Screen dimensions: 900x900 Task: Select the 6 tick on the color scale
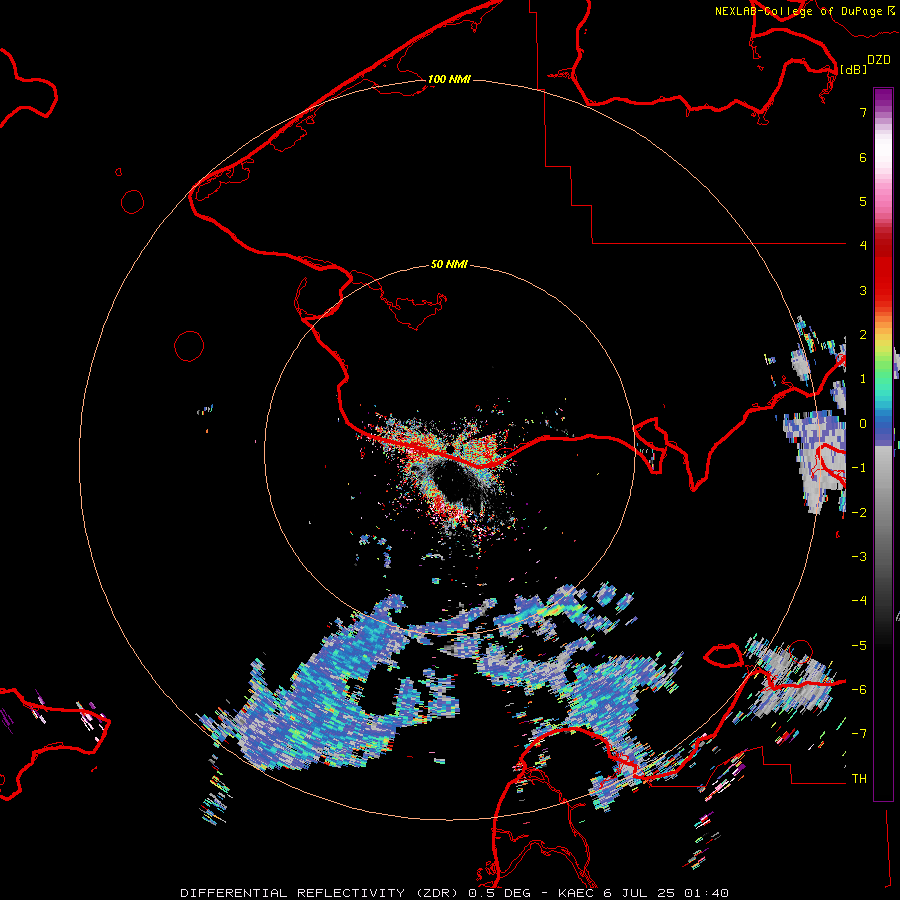tap(863, 157)
